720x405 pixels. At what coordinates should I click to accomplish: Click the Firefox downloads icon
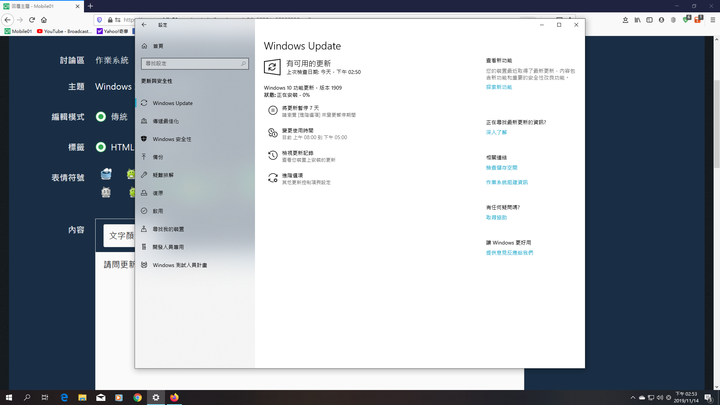pos(625,20)
